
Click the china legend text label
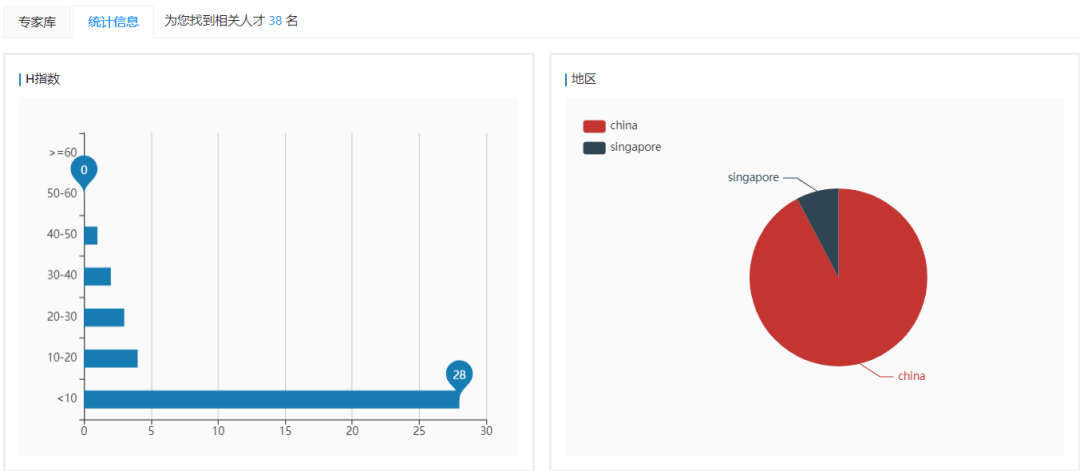coord(624,126)
